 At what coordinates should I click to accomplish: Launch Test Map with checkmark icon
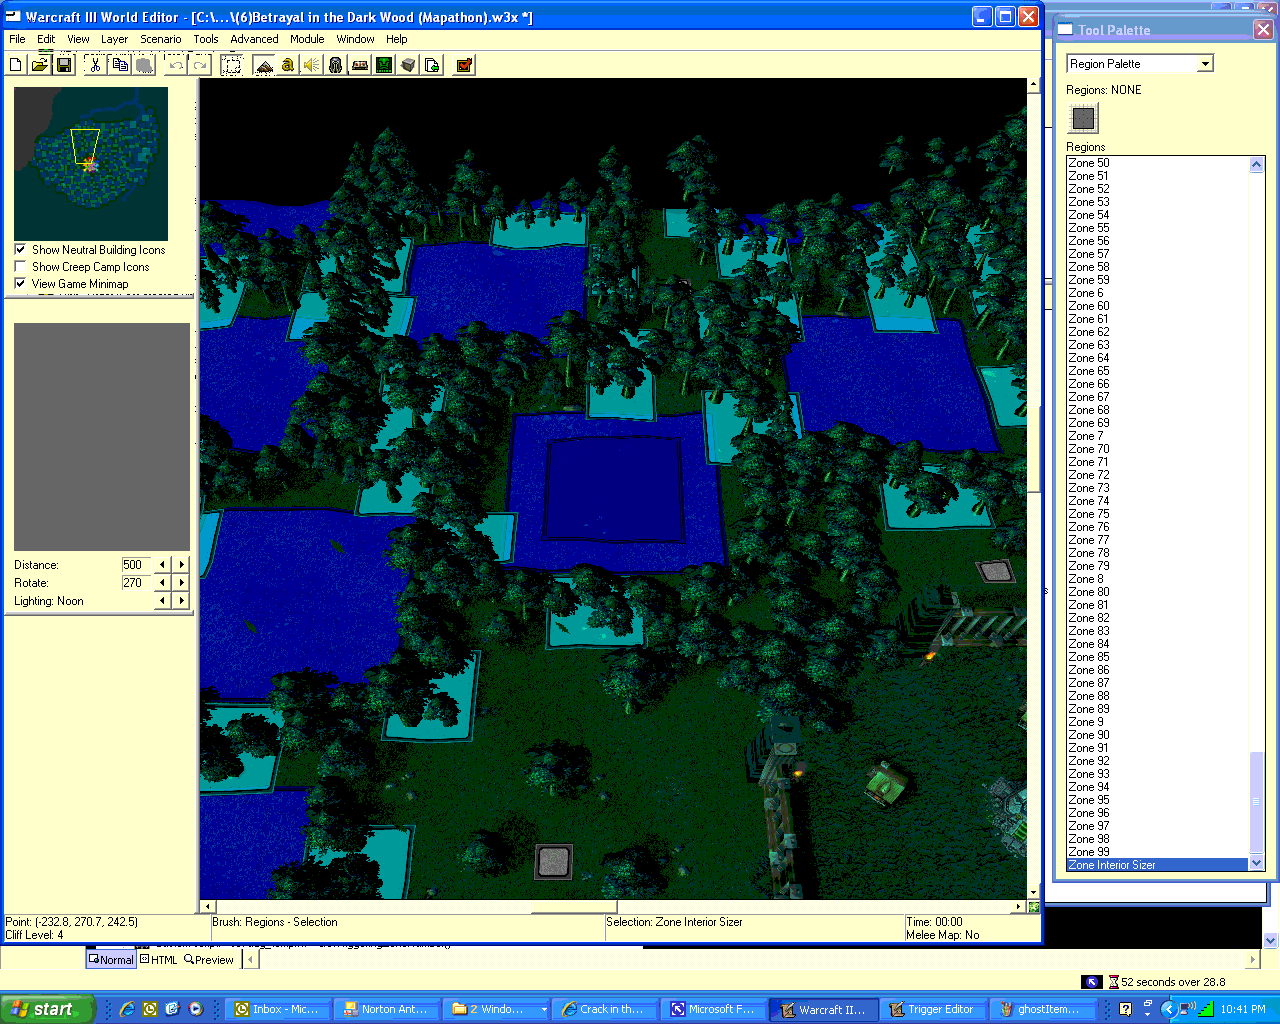(464, 65)
